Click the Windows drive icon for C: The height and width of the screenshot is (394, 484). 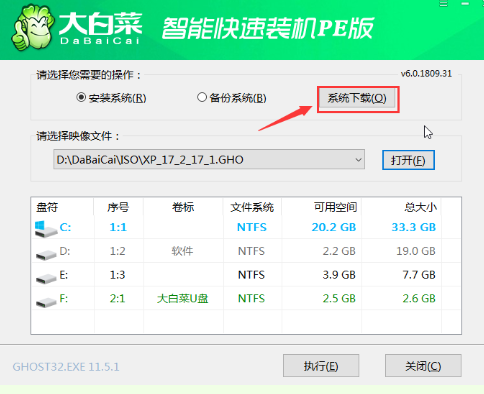click(x=46, y=230)
